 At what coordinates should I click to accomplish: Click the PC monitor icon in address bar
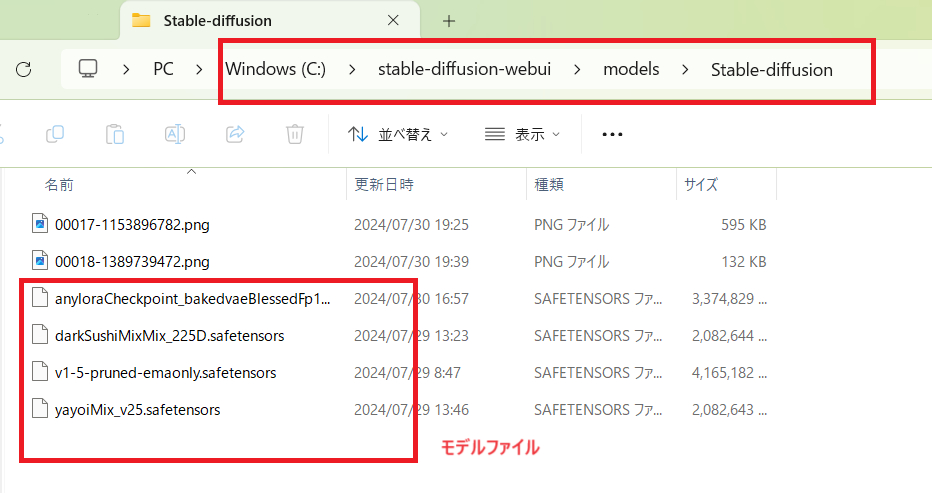[x=88, y=69]
